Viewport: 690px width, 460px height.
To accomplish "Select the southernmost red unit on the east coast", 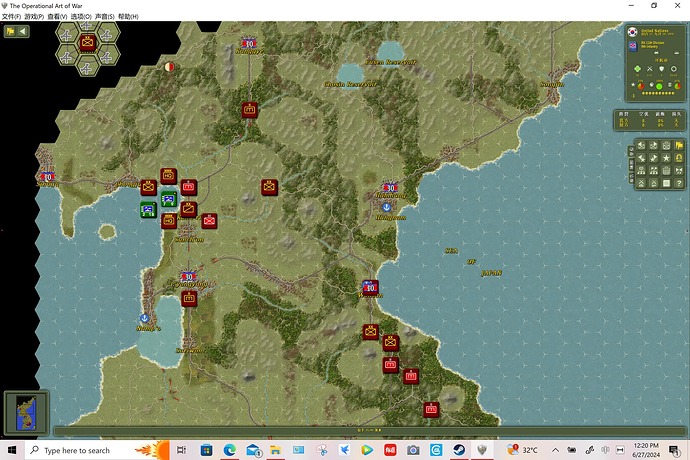I will 431,409.
